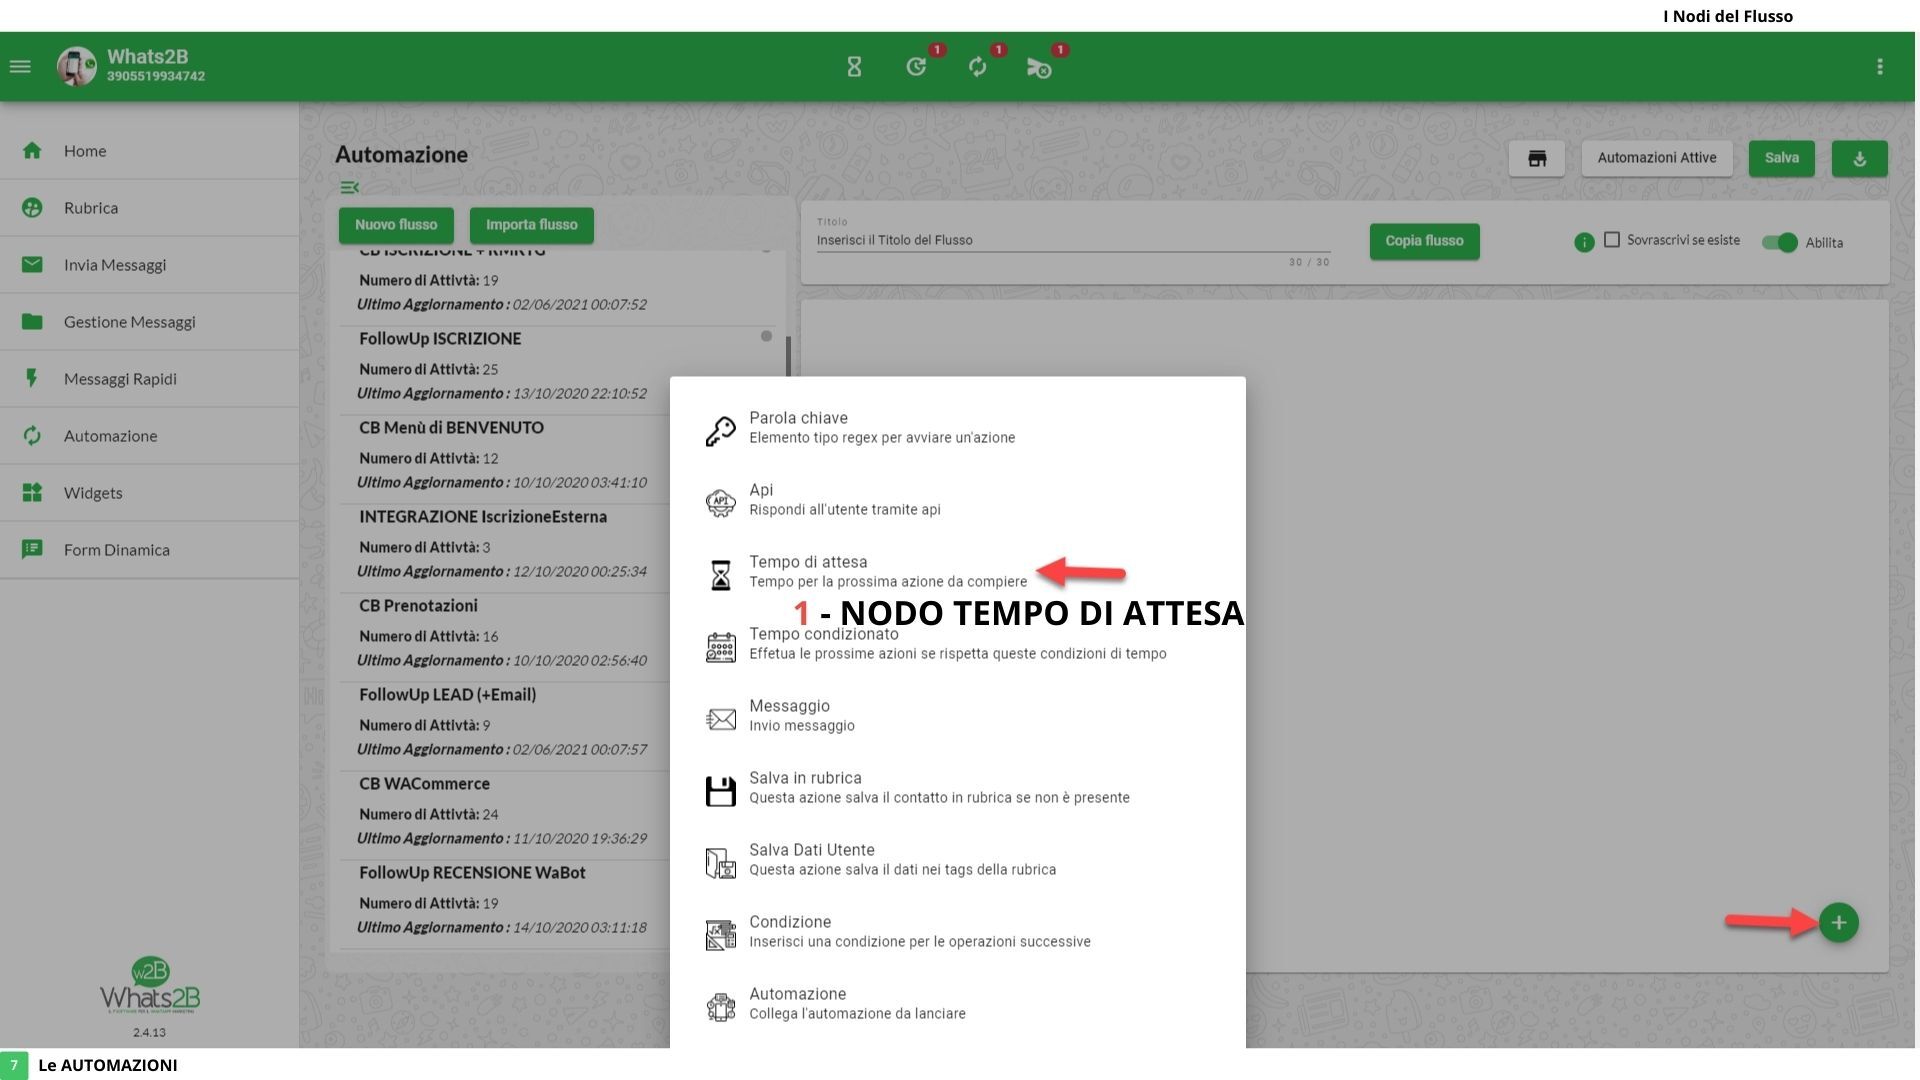The height and width of the screenshot is (1080, 1920).
Task: Click the floppy Salva in rubrica icon
Action: (x=720, y=790)
